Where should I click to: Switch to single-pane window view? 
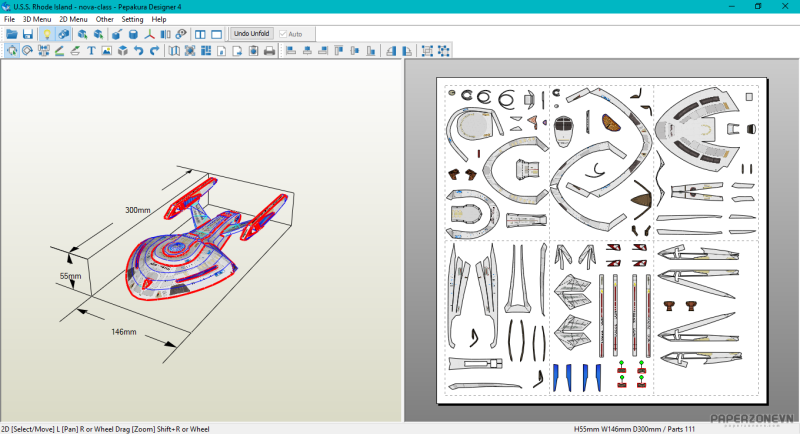pyautogui.click(x=216, y=34)
